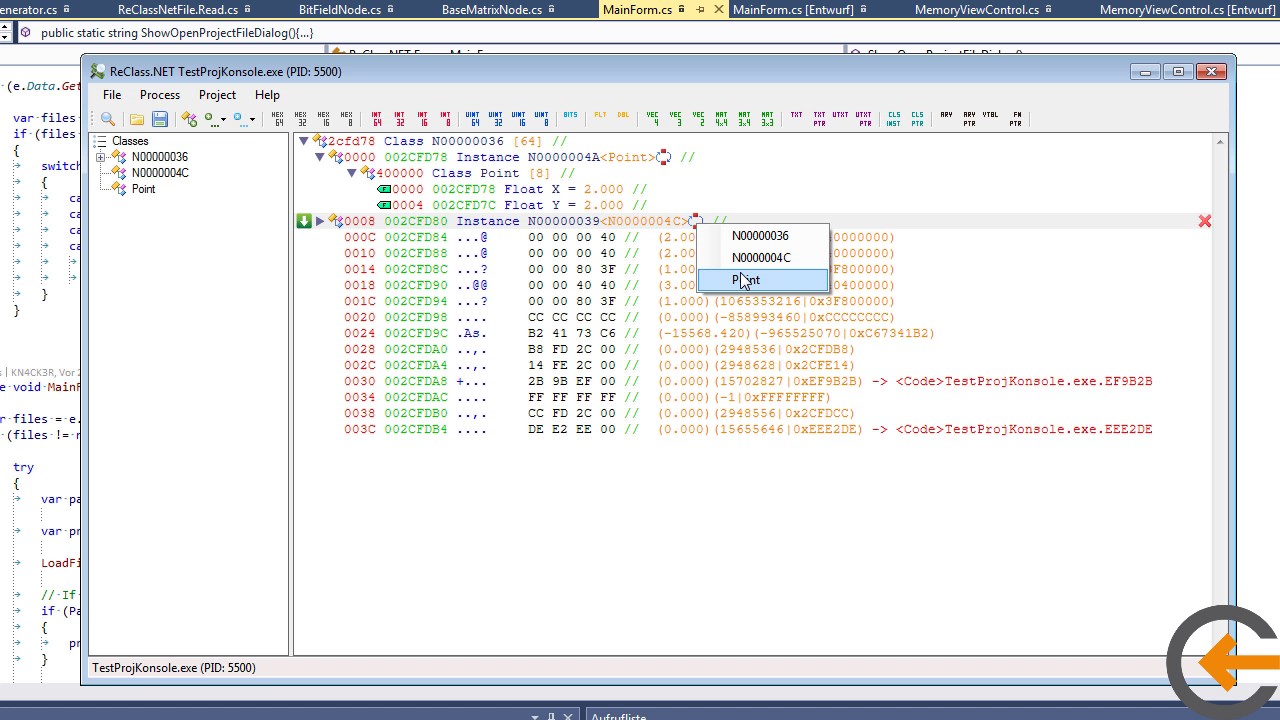Viewport: 1280px width, 720px height.
Task: Open the Project menu
Action: tap(217, 95)
